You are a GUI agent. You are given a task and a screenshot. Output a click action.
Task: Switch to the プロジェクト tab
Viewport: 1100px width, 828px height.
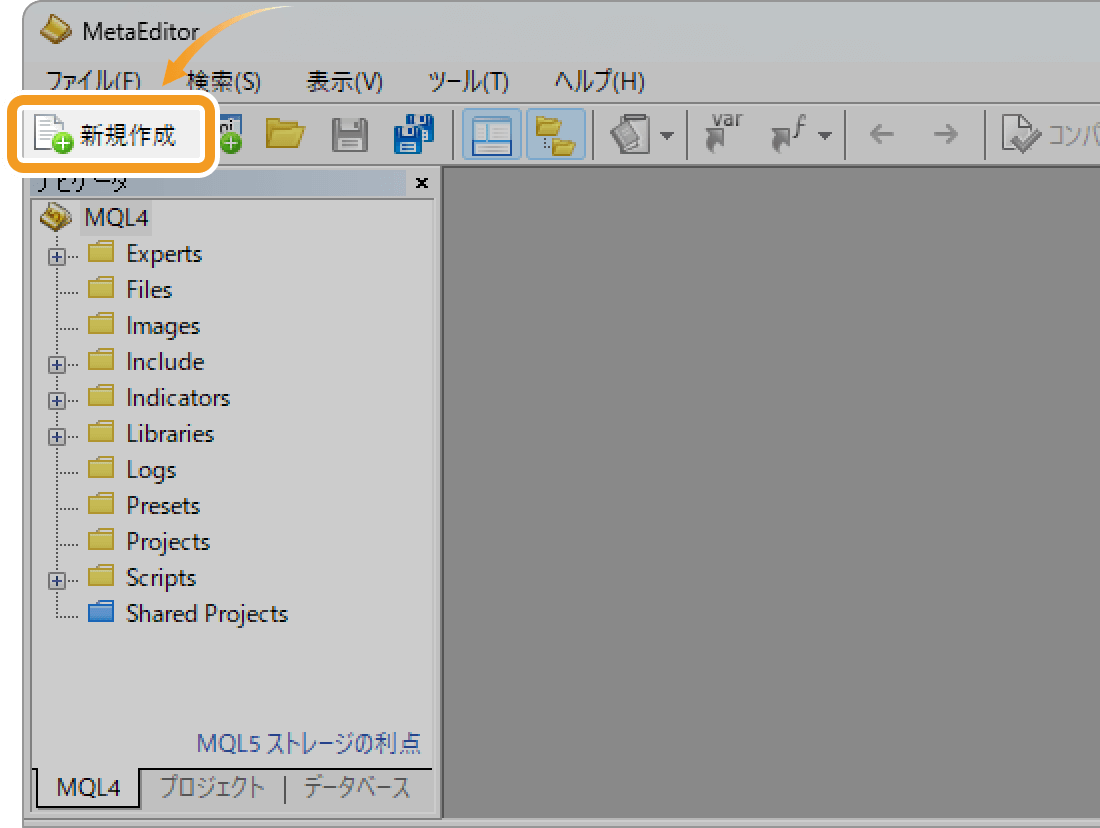(x=213, y=787)
